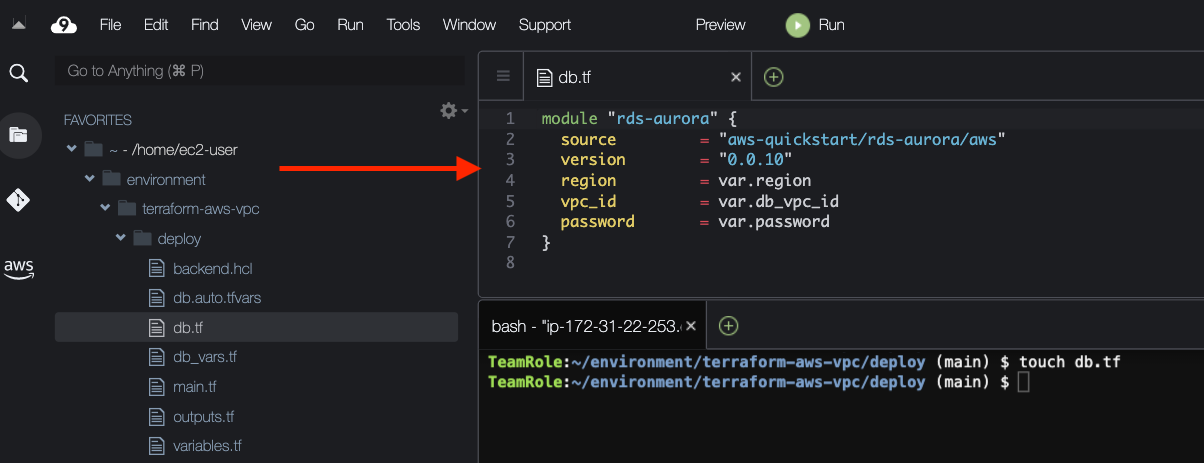Click the FAVORITES heading

coord(98,120)
